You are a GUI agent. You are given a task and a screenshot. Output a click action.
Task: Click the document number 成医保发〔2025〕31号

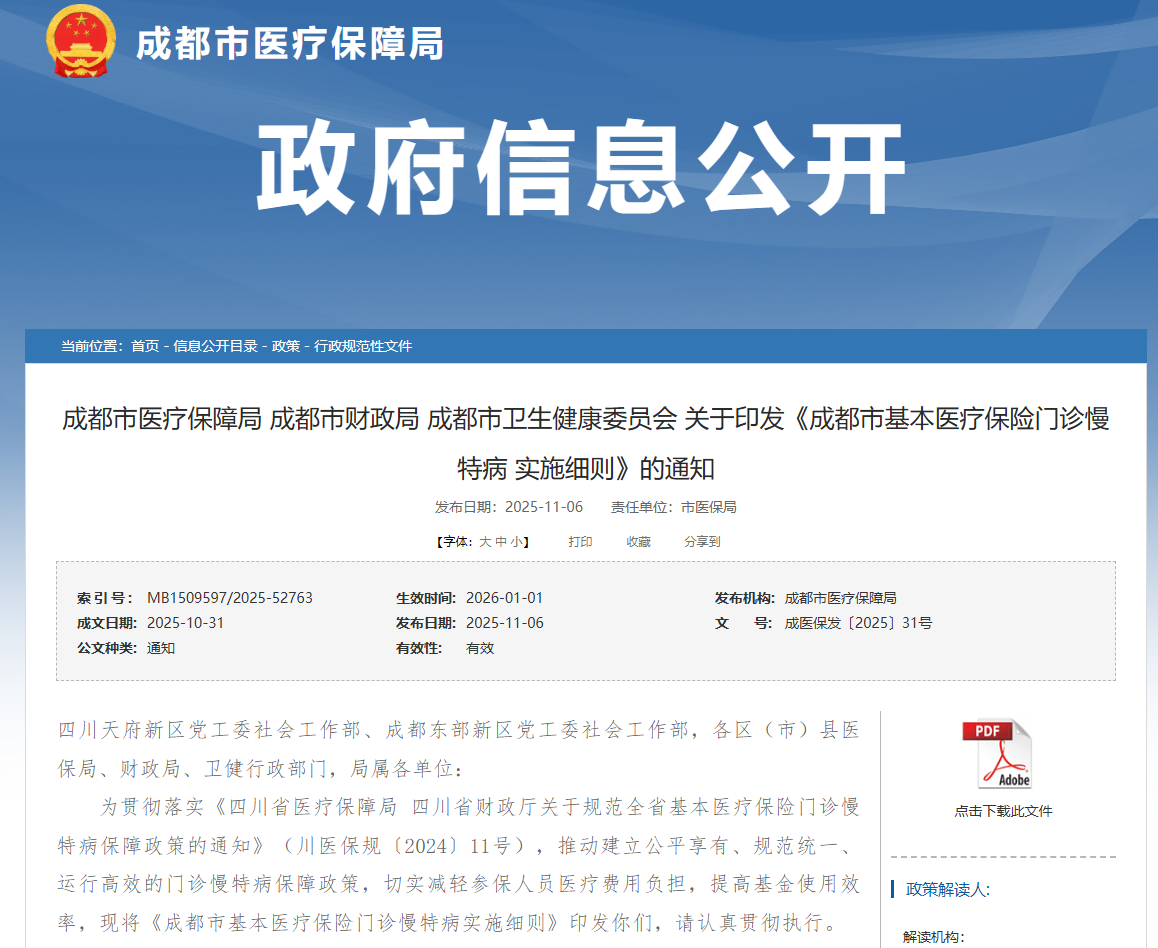[x=858, y=623]
